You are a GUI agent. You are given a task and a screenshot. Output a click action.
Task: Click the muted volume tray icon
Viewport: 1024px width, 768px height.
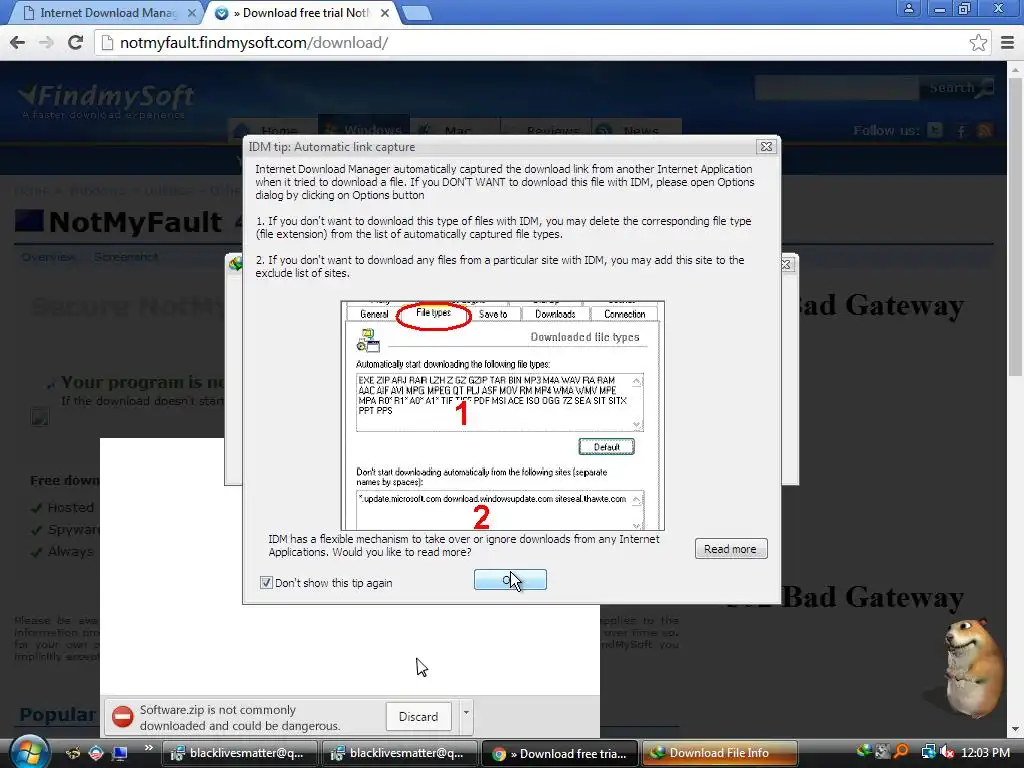click(x=947, y=752)
